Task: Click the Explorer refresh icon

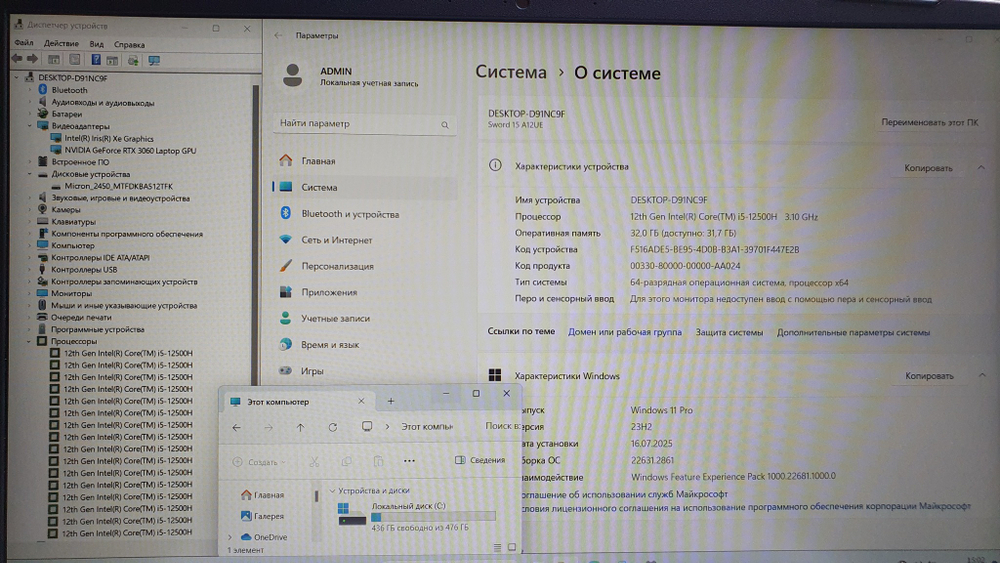Action: pos(333,427)
